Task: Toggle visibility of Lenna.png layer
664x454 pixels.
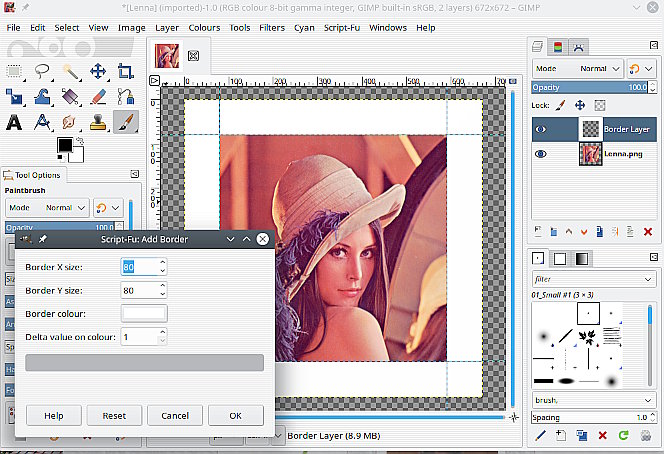Action: [x=540, y=154]
